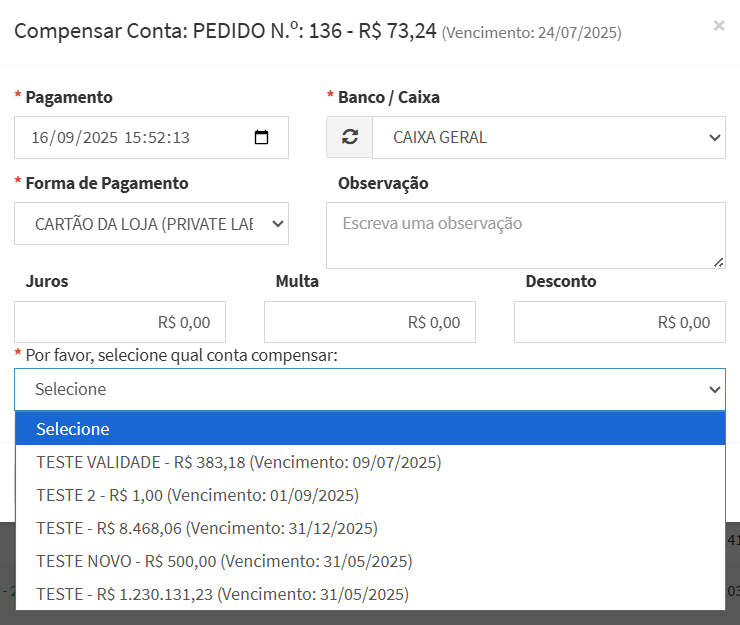Select TESTE - R$ 1.230.131,23 option

222,594
